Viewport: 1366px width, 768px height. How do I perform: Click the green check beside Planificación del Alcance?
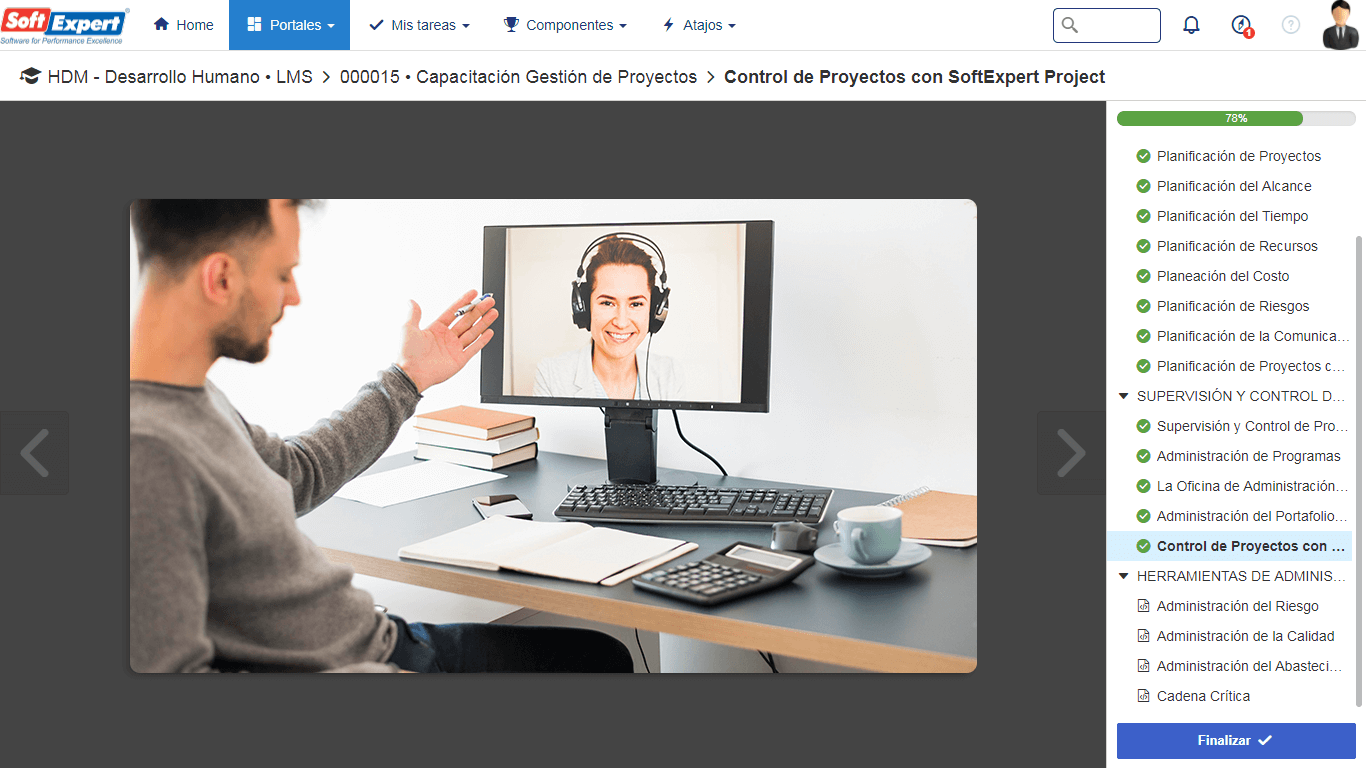1144,186
